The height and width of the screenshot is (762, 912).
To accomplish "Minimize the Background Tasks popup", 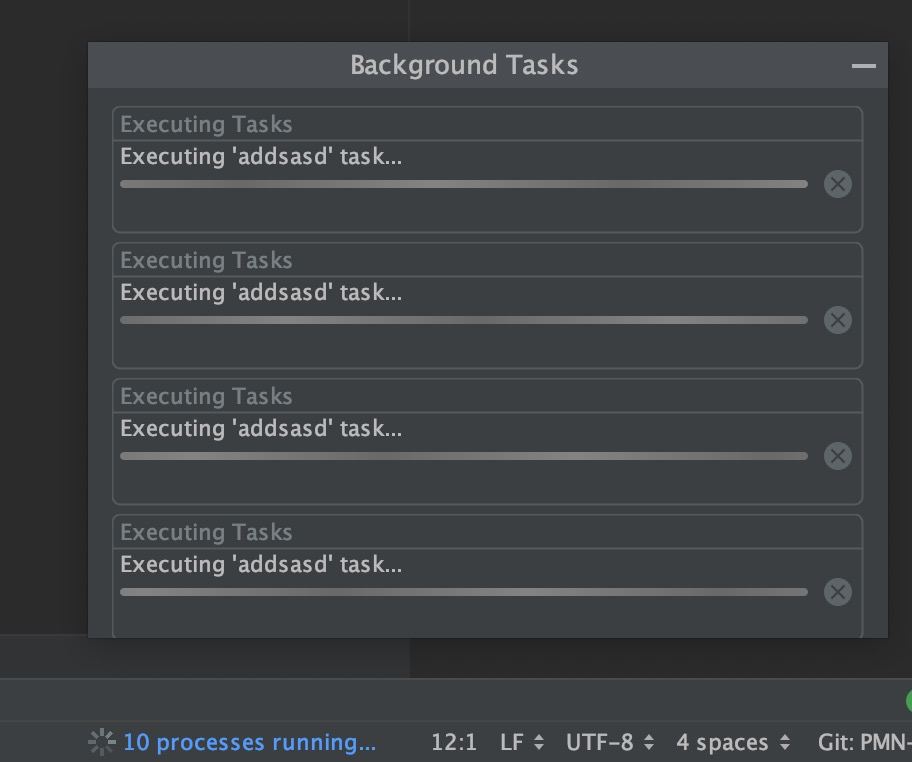I will tap(864, 66).
